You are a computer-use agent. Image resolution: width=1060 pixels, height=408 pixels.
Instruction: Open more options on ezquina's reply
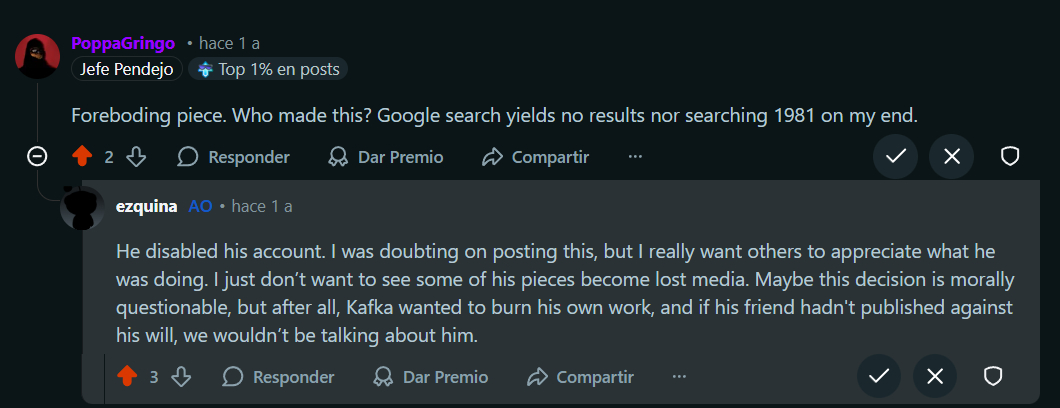[680, 377]
